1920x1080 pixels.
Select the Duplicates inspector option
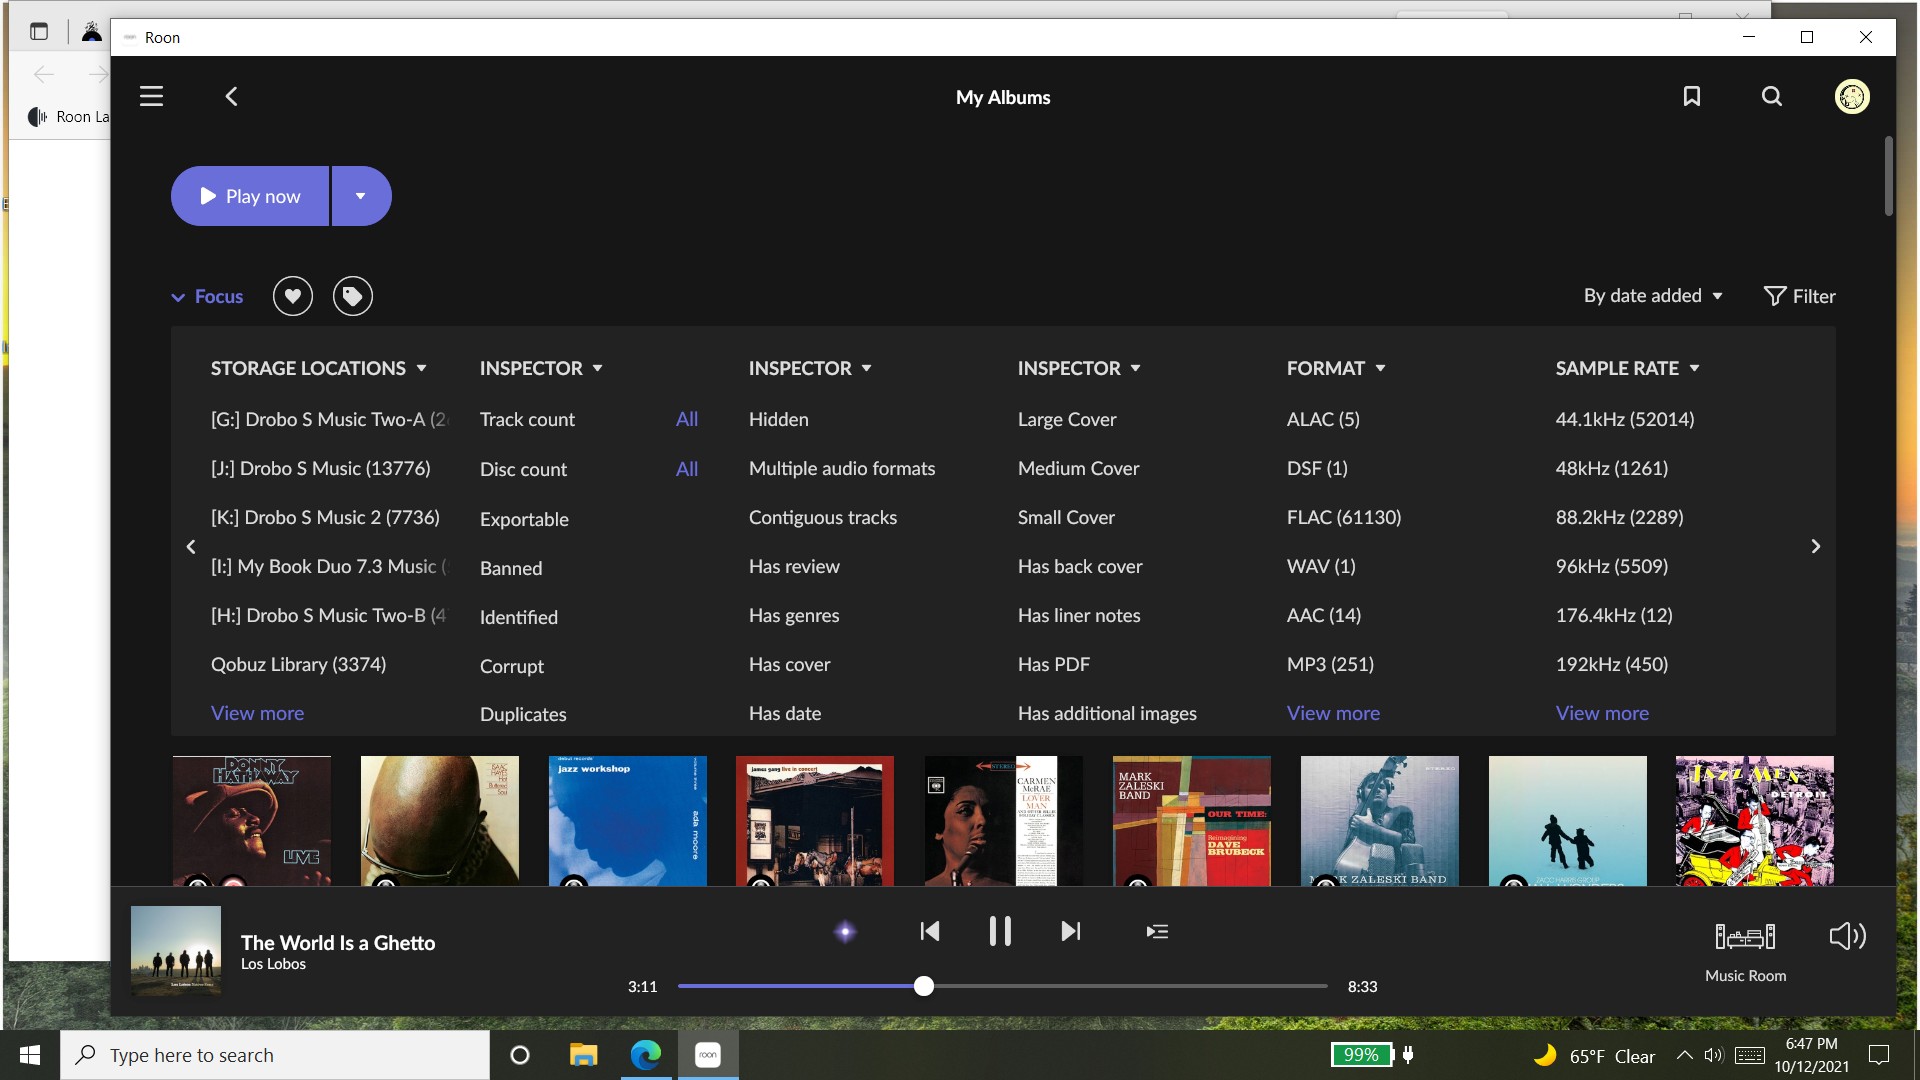[523, 714]
